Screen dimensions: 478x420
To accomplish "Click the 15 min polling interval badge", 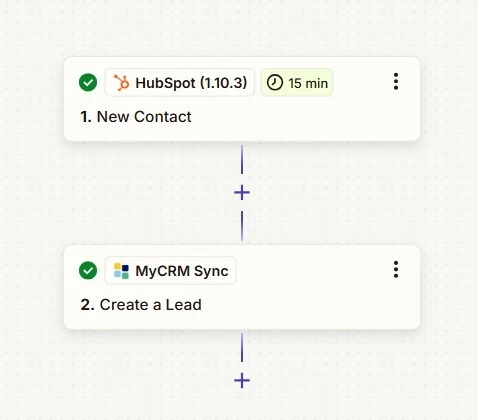I will coord(297,83).
